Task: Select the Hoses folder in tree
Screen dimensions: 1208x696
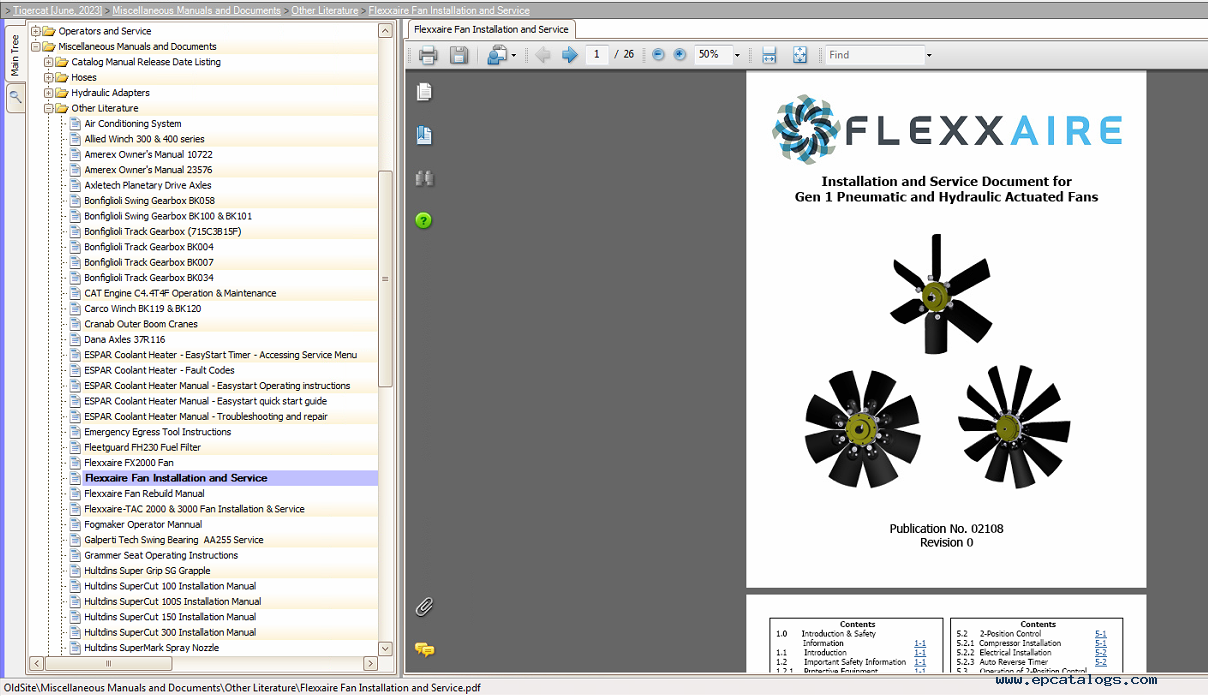Action: (x=84, y=77)
